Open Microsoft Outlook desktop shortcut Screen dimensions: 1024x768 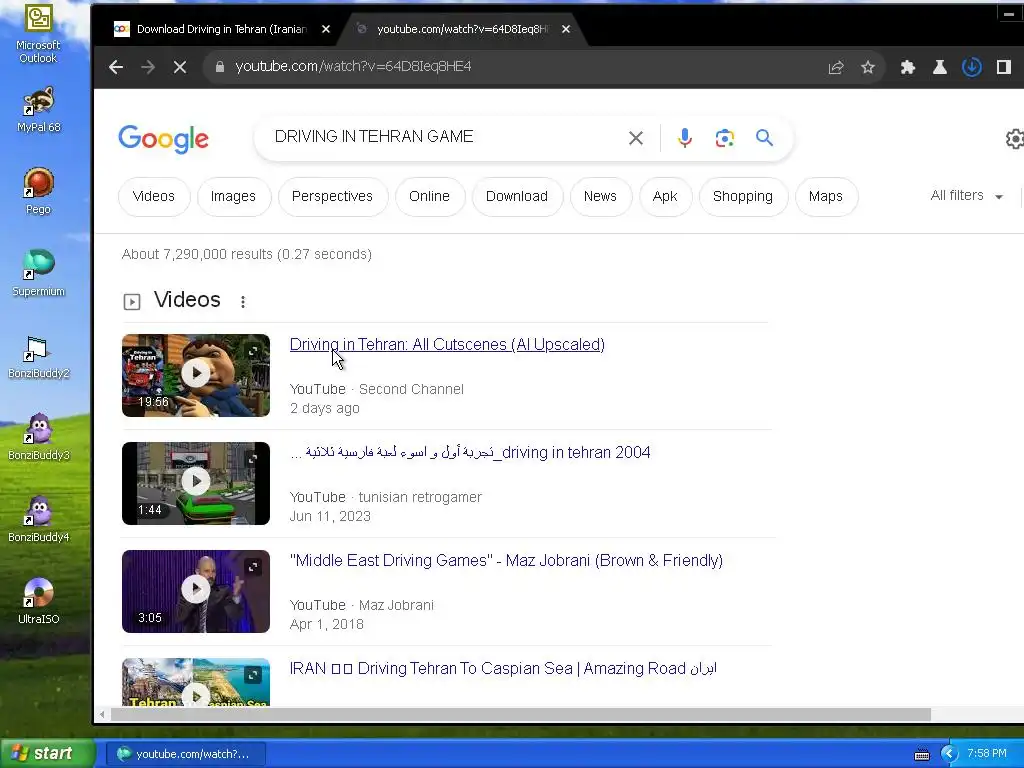[38, 34]
